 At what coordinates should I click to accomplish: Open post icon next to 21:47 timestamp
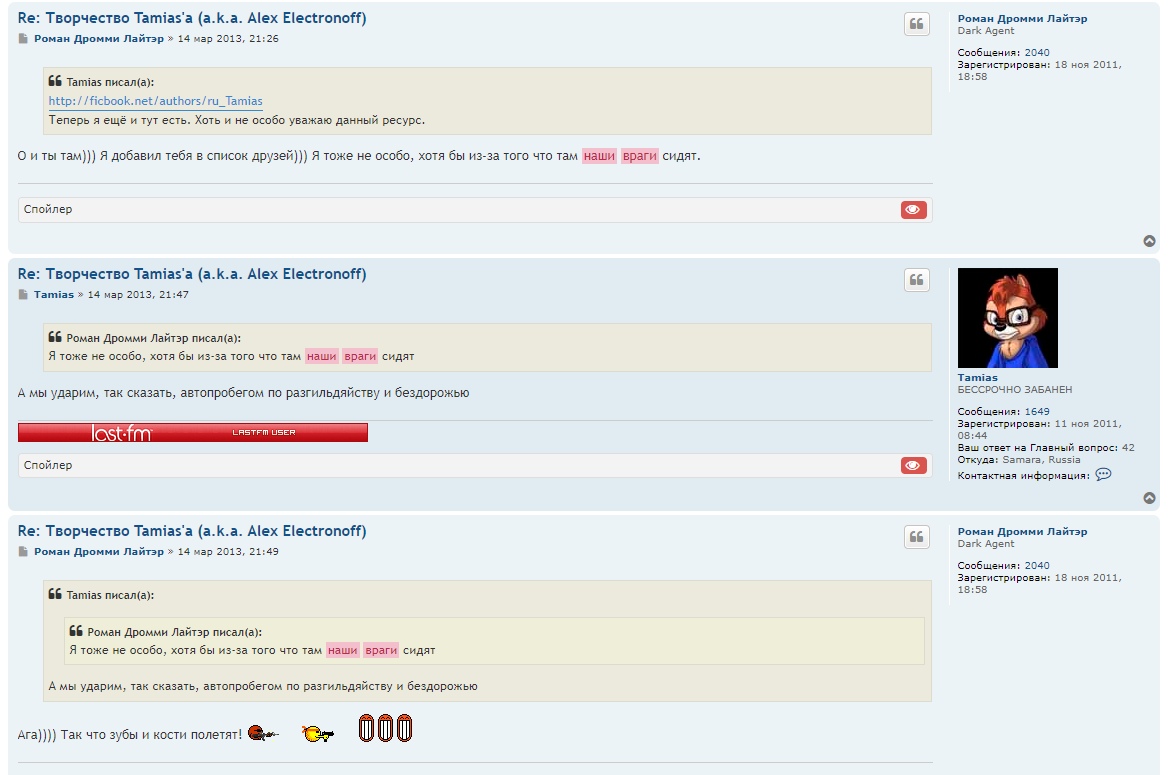pos(23,294)
